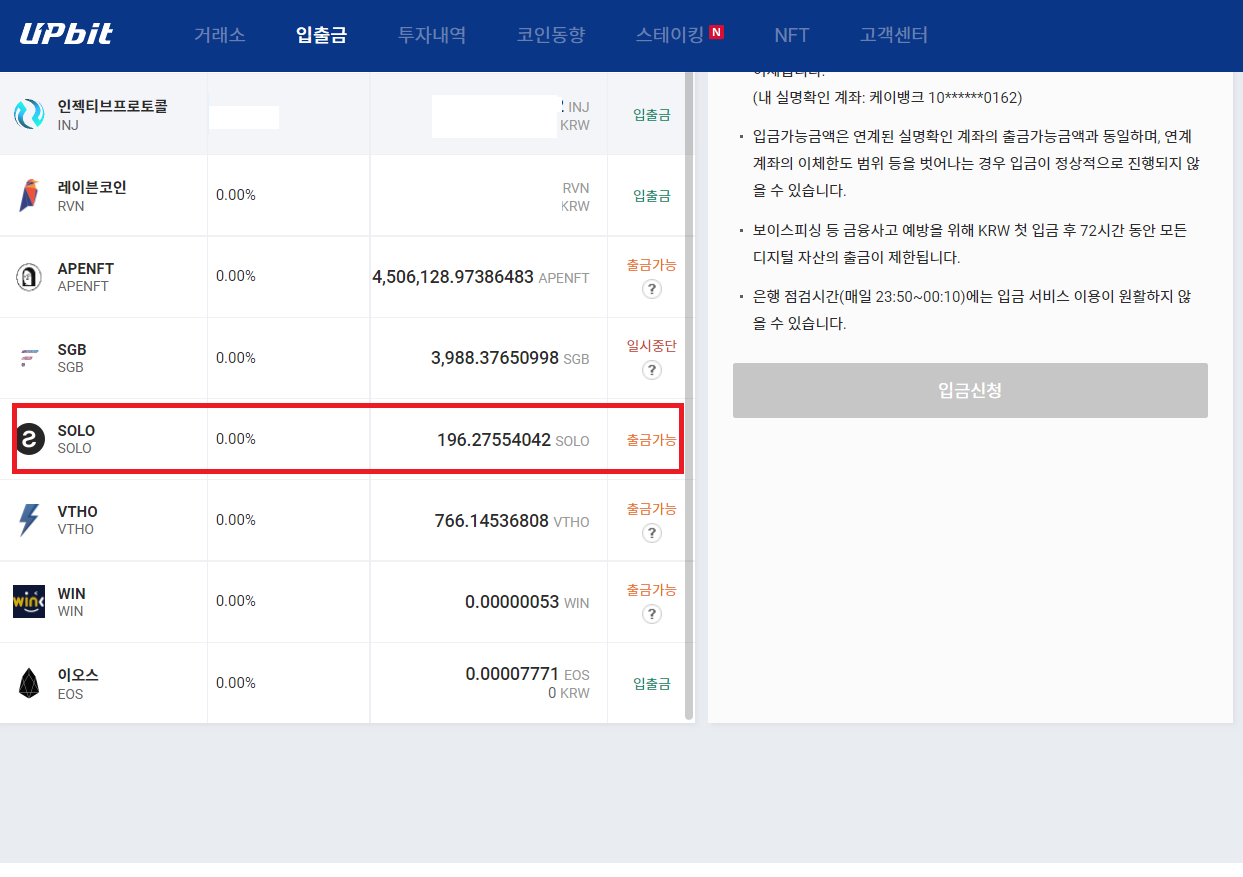Viewport: 1243px width, 877px height.
Task: Click the SOLO coin icon
Action: click(x=30, y=438)
